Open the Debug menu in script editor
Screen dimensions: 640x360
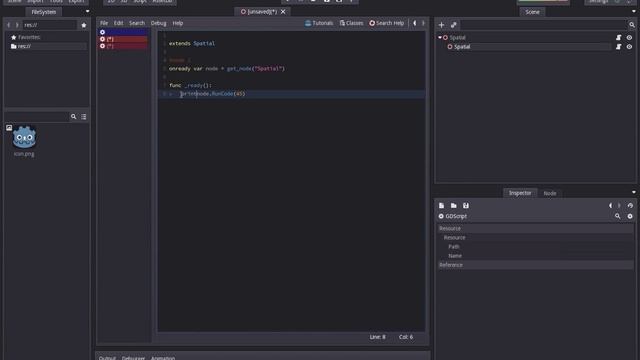coord(158,23)
